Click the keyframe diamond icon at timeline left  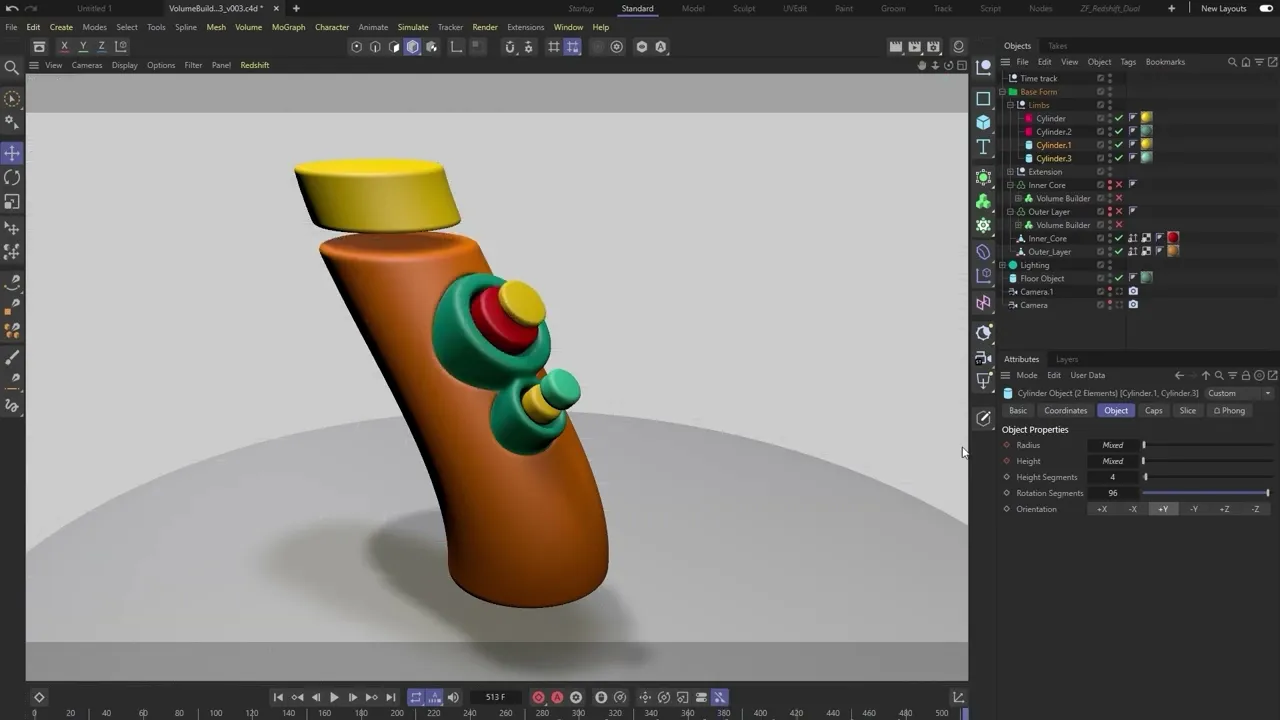pos(39,697)
